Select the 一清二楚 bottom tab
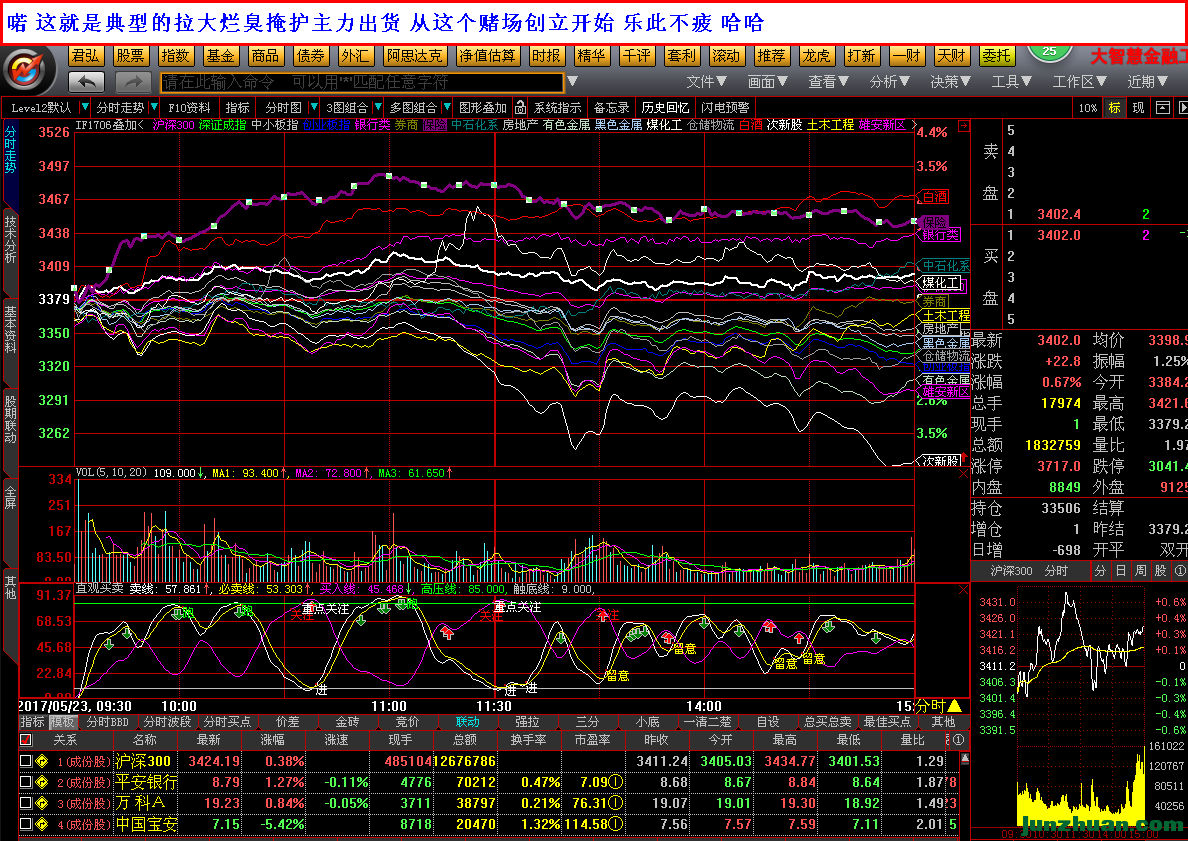This screenshot has height=841, width=1188. (707, 722)
